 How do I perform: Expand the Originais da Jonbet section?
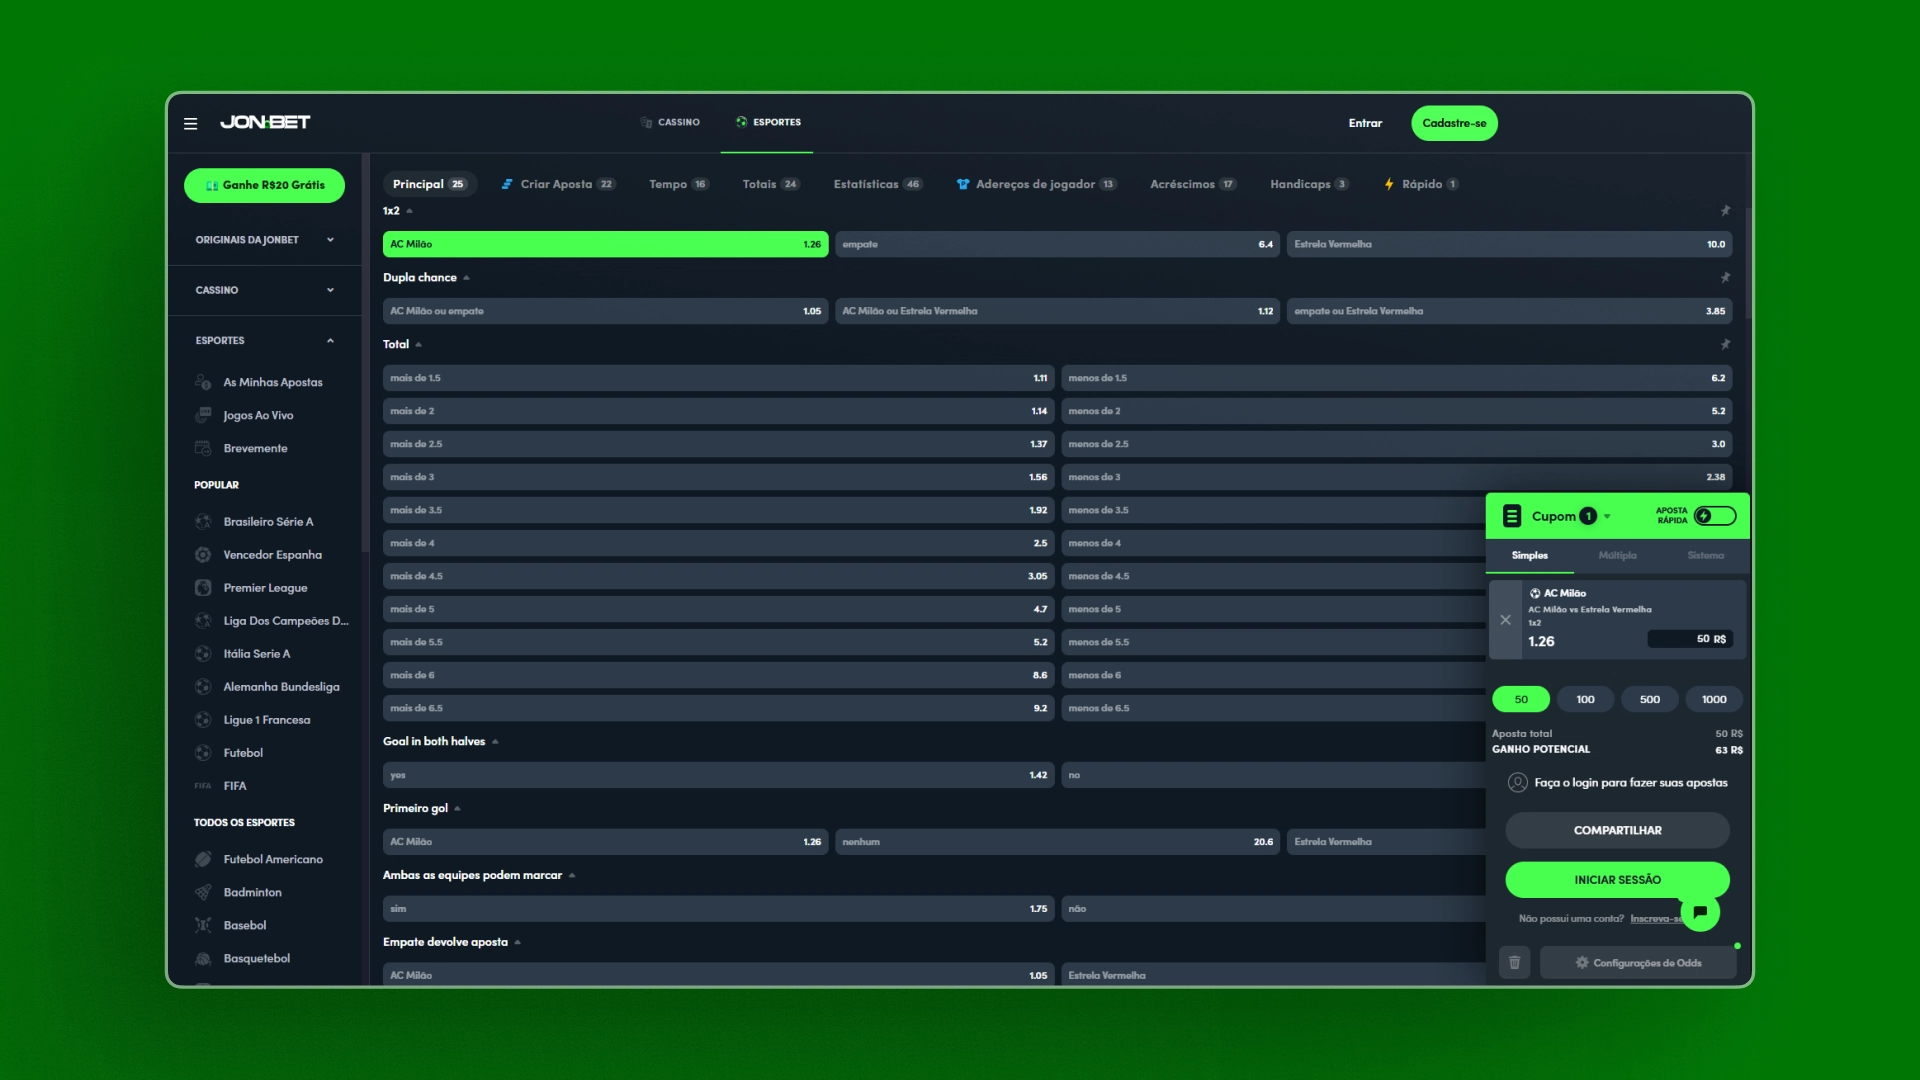(x=330, y=240)
